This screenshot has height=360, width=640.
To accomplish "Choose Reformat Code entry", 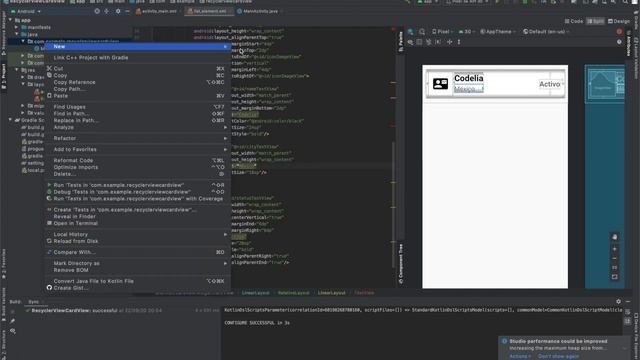I will click(138, 160).
